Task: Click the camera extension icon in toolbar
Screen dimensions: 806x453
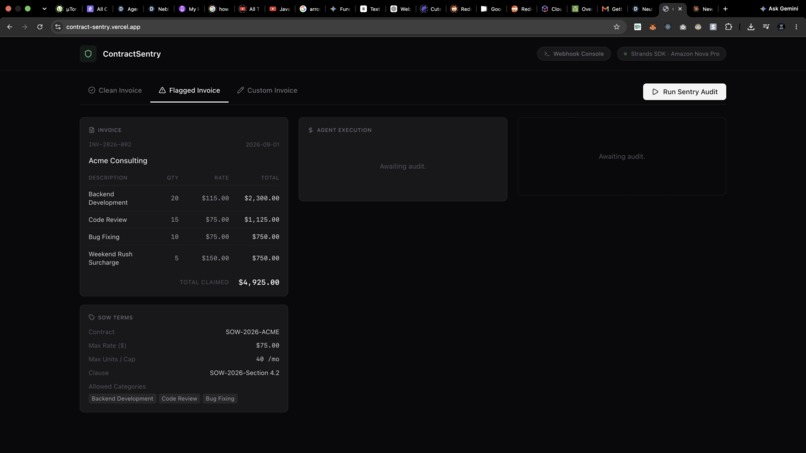Action: pyautogui.click(x=683, y=27)
